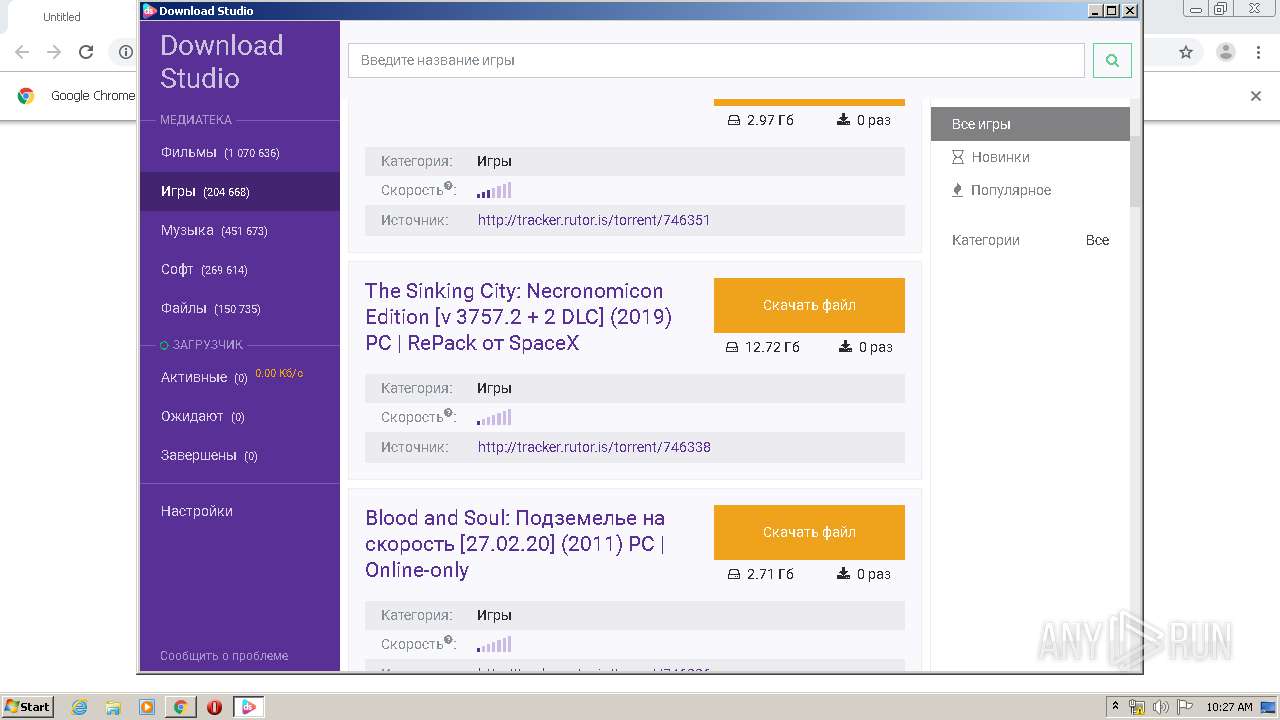Open rutor source link torrent/746351
This screenshot has width=1280, height=720.
pos(594,220)
